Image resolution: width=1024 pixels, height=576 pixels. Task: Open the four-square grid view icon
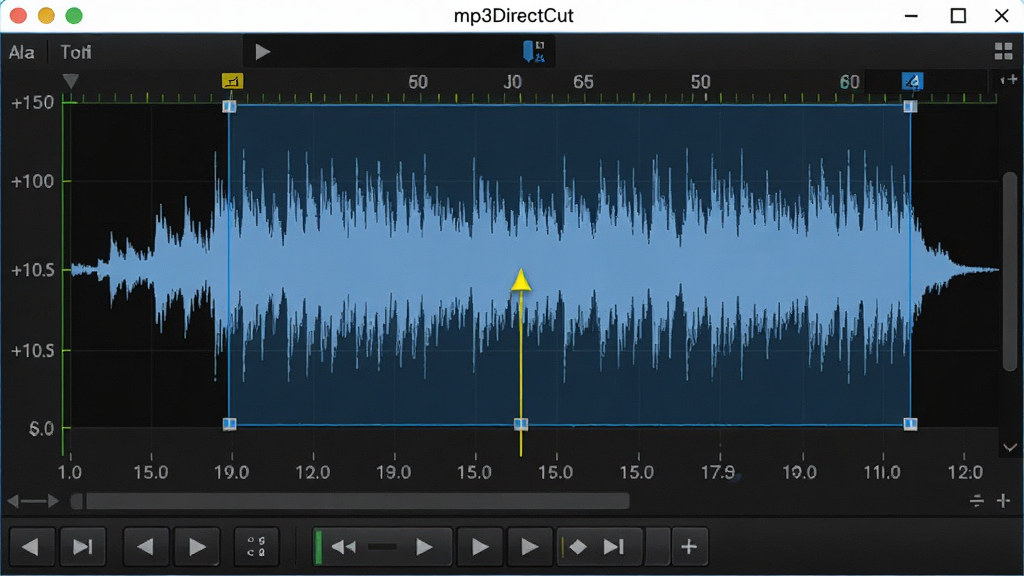[x=1003, y=52]
